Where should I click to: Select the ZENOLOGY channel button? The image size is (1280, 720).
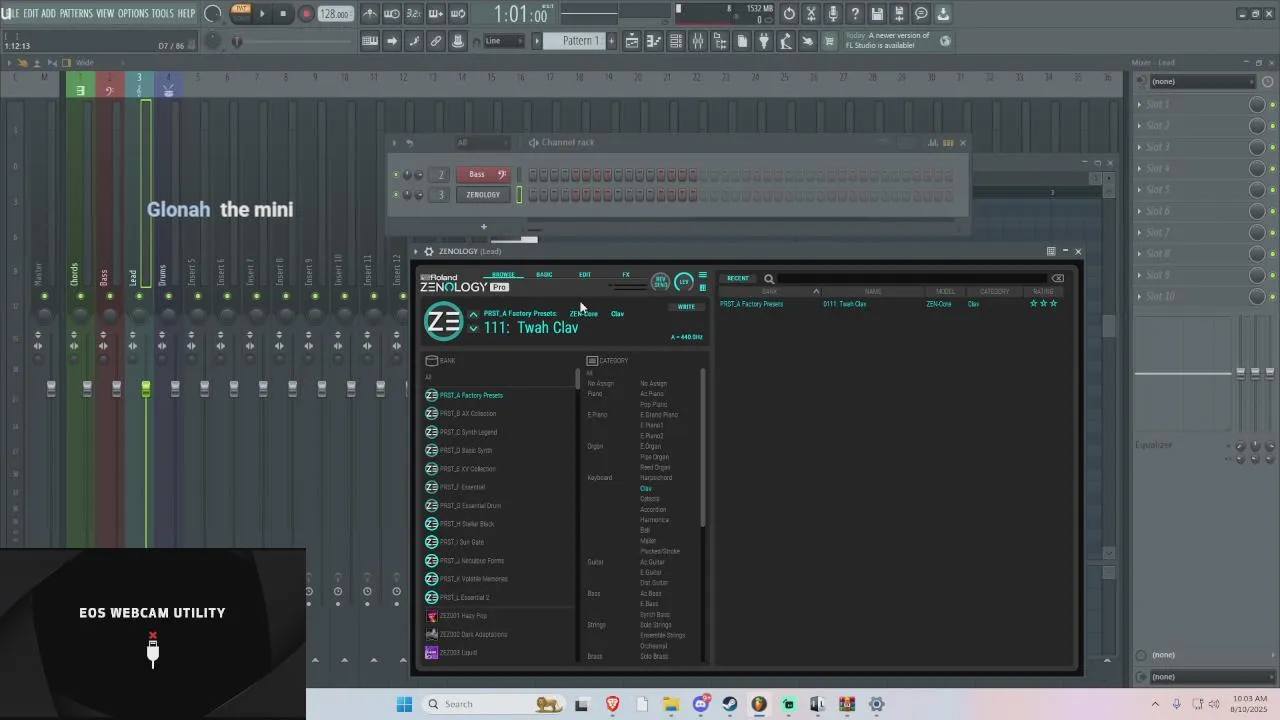[483, 195]
